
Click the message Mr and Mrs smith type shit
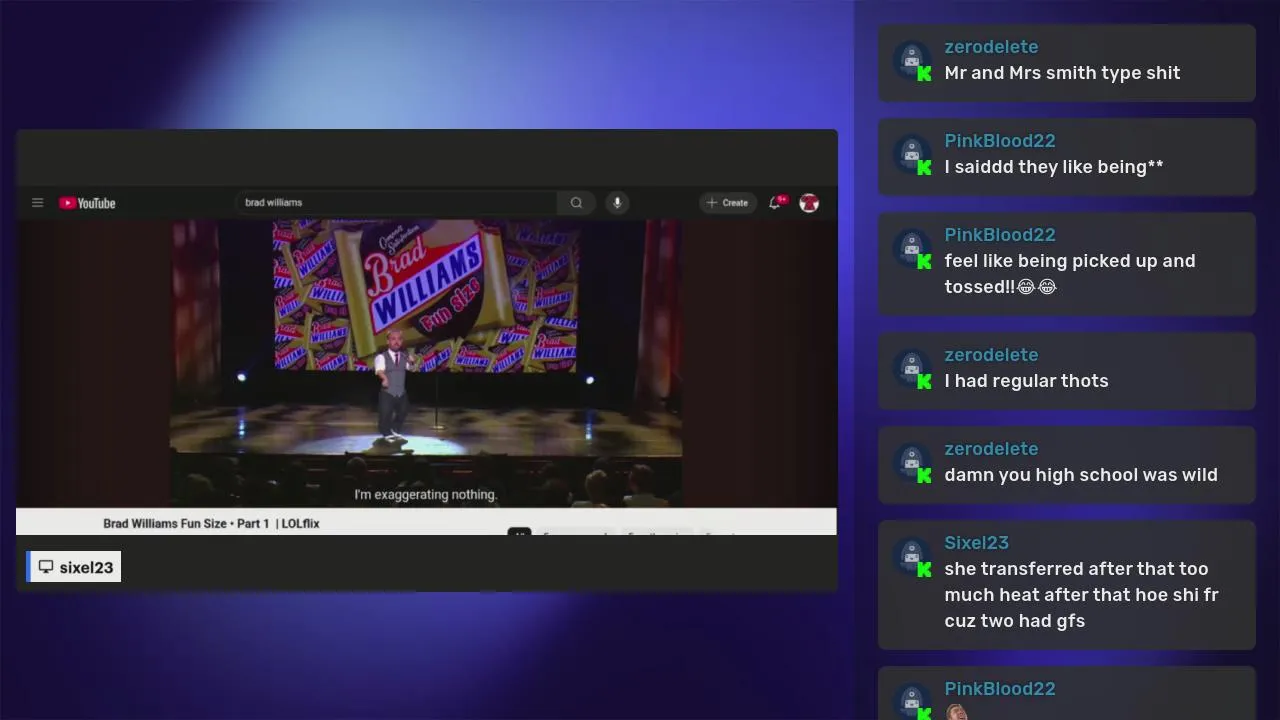click(1062, 73)
